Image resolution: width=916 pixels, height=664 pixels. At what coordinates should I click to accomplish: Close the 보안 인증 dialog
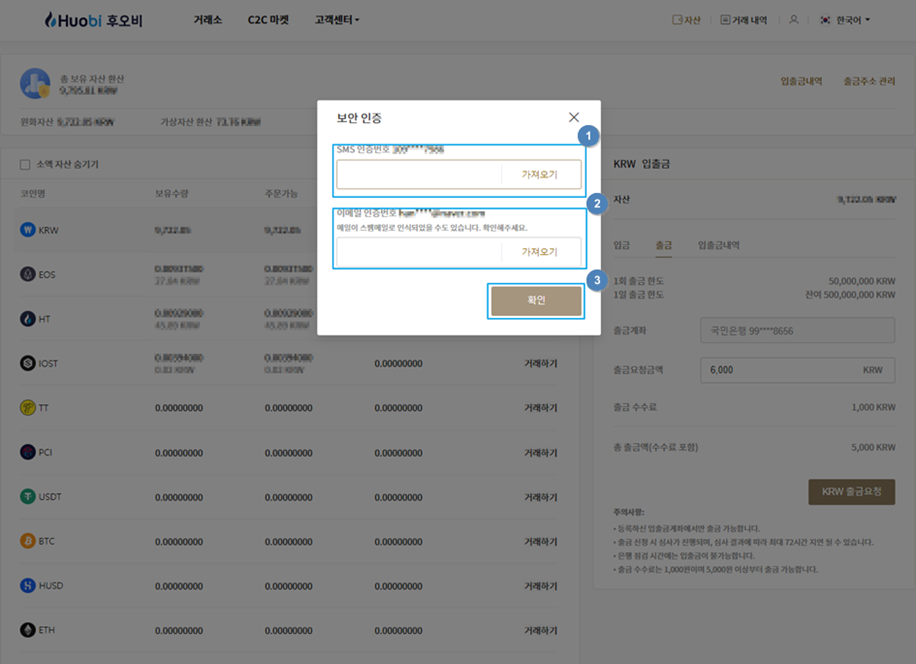coord(574,117)
